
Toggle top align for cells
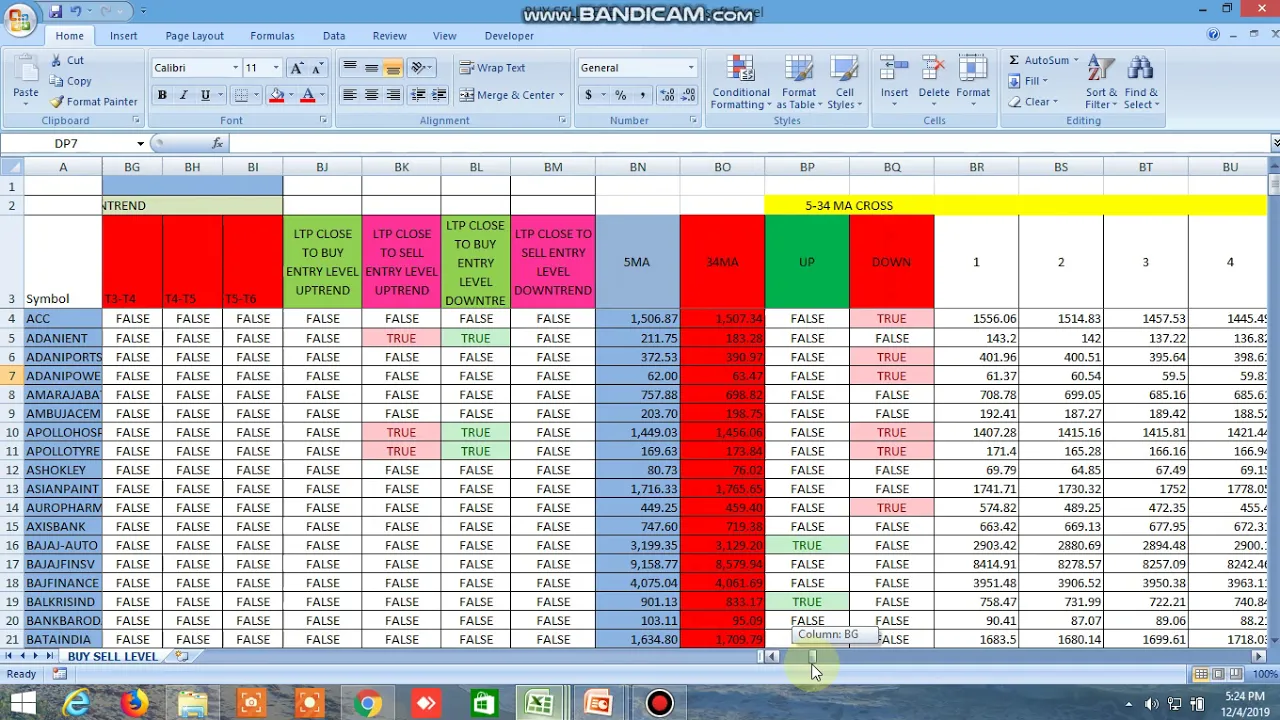click(x=349, y=68)
